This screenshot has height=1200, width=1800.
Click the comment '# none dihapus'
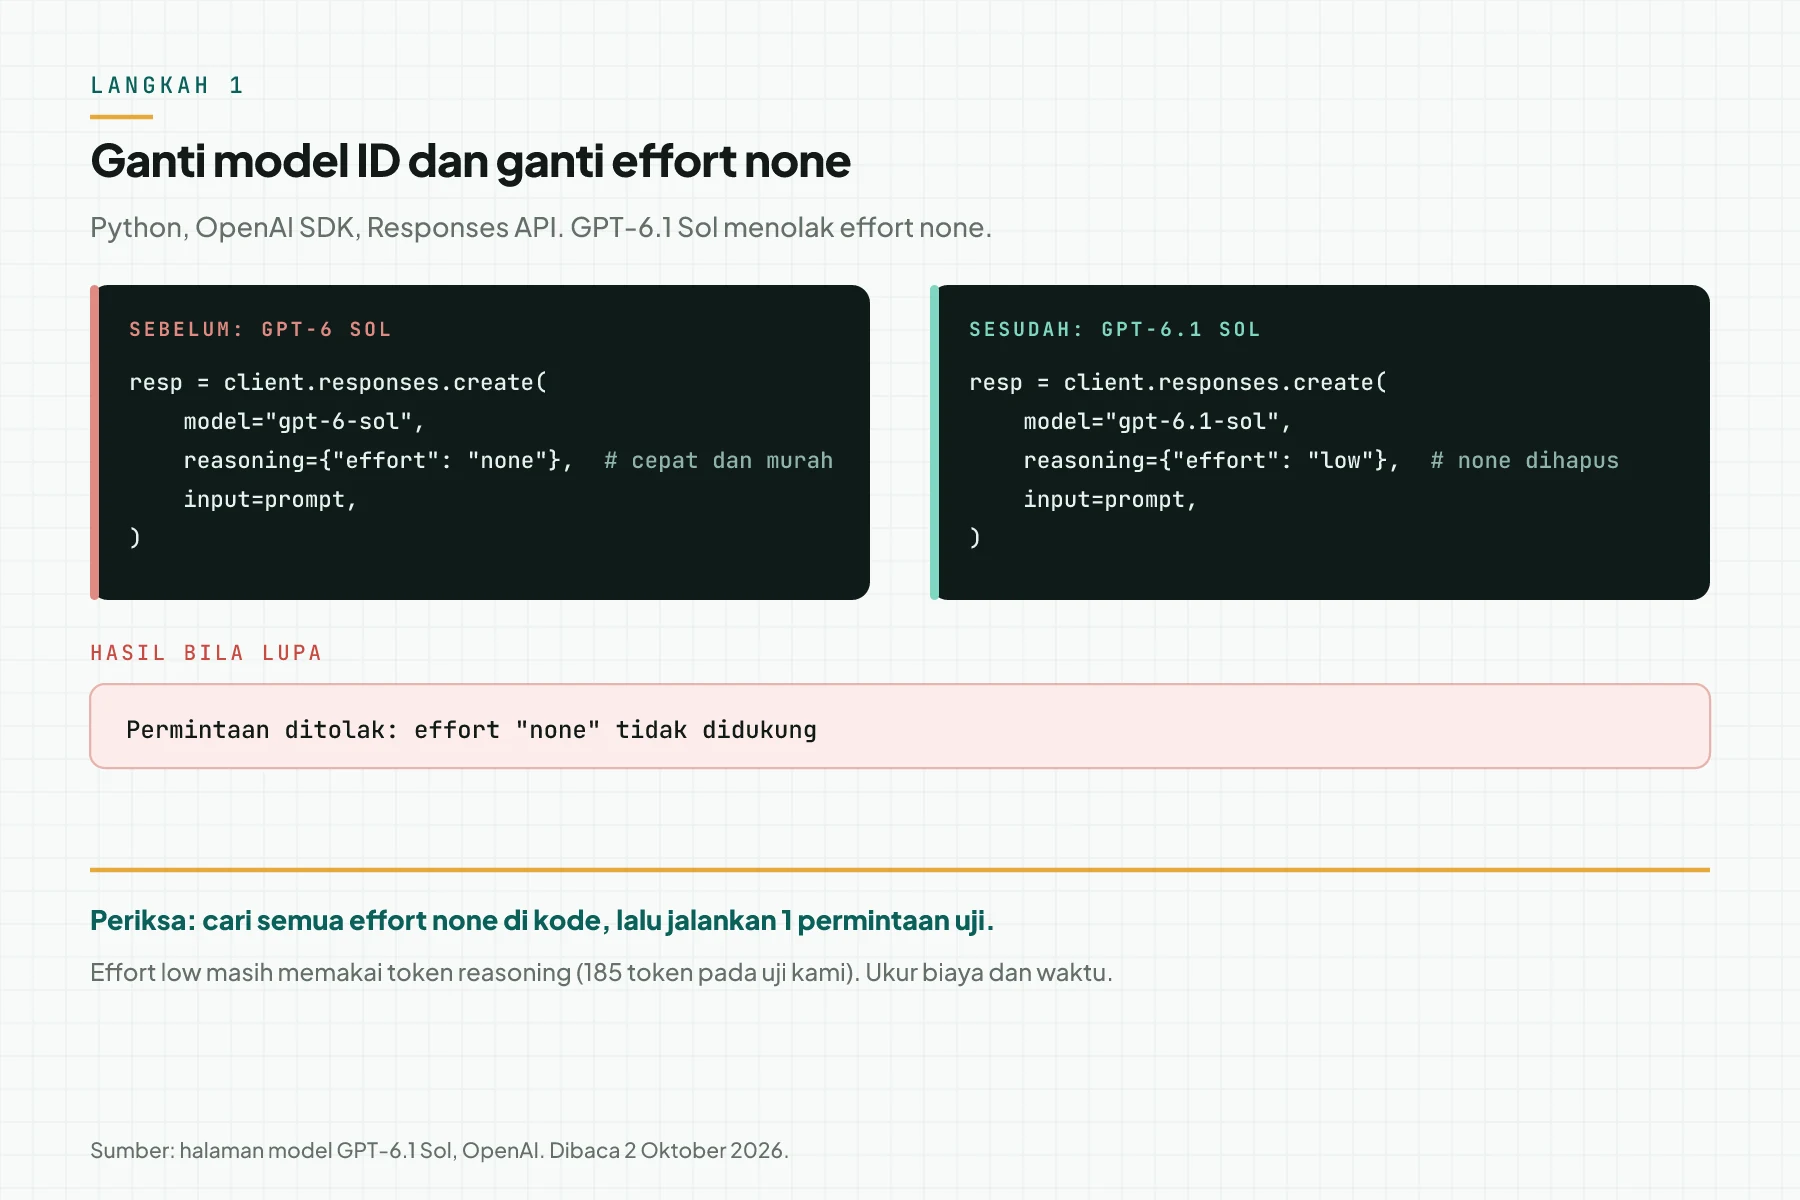(x=1524, y=461)
